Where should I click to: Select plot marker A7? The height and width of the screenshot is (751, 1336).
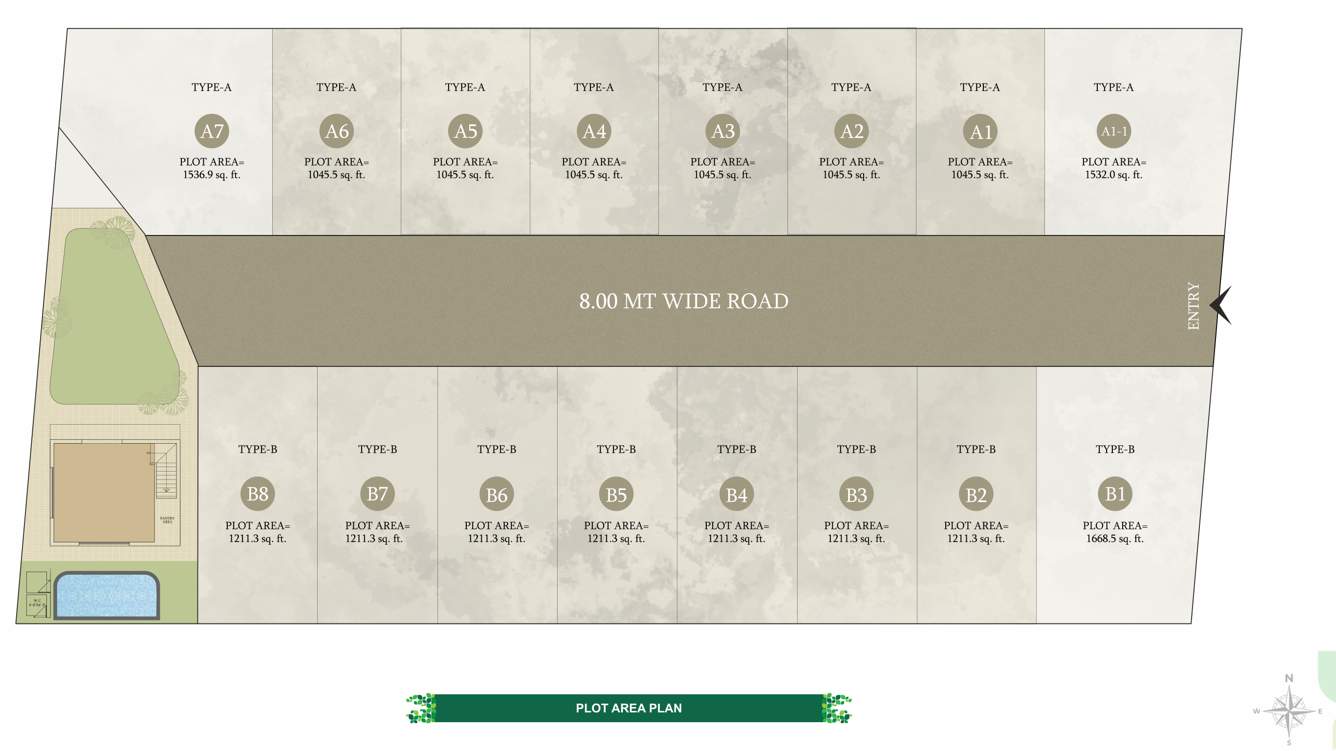click(x=212, y=130)
